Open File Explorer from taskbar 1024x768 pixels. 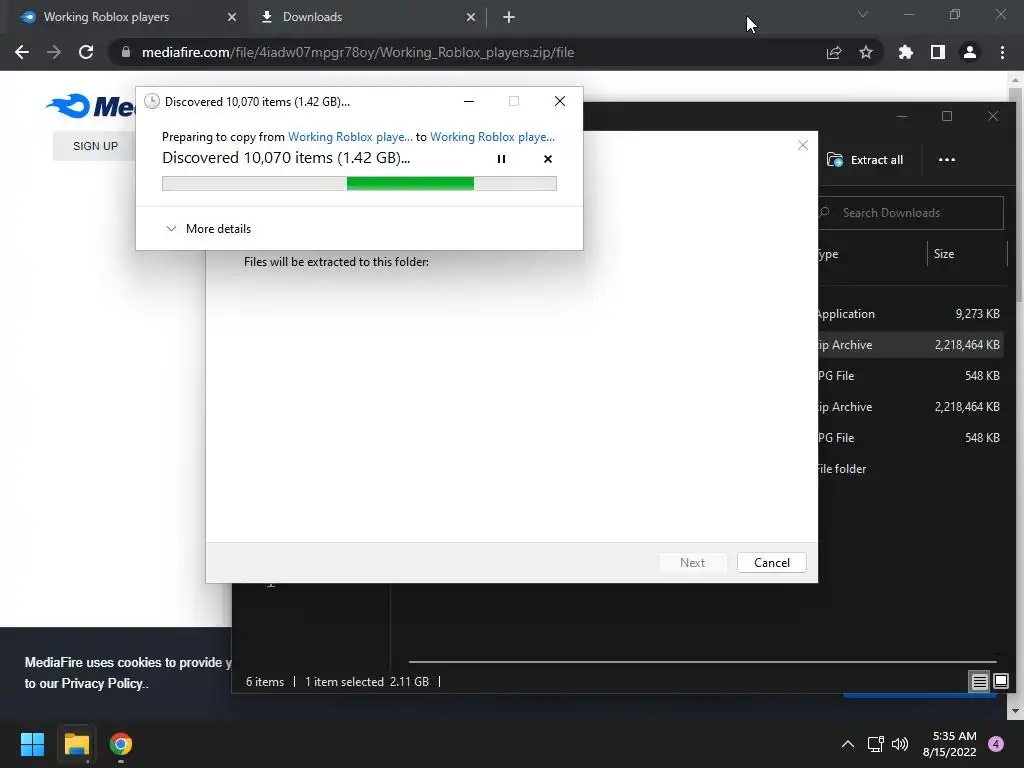pos(76,744)
